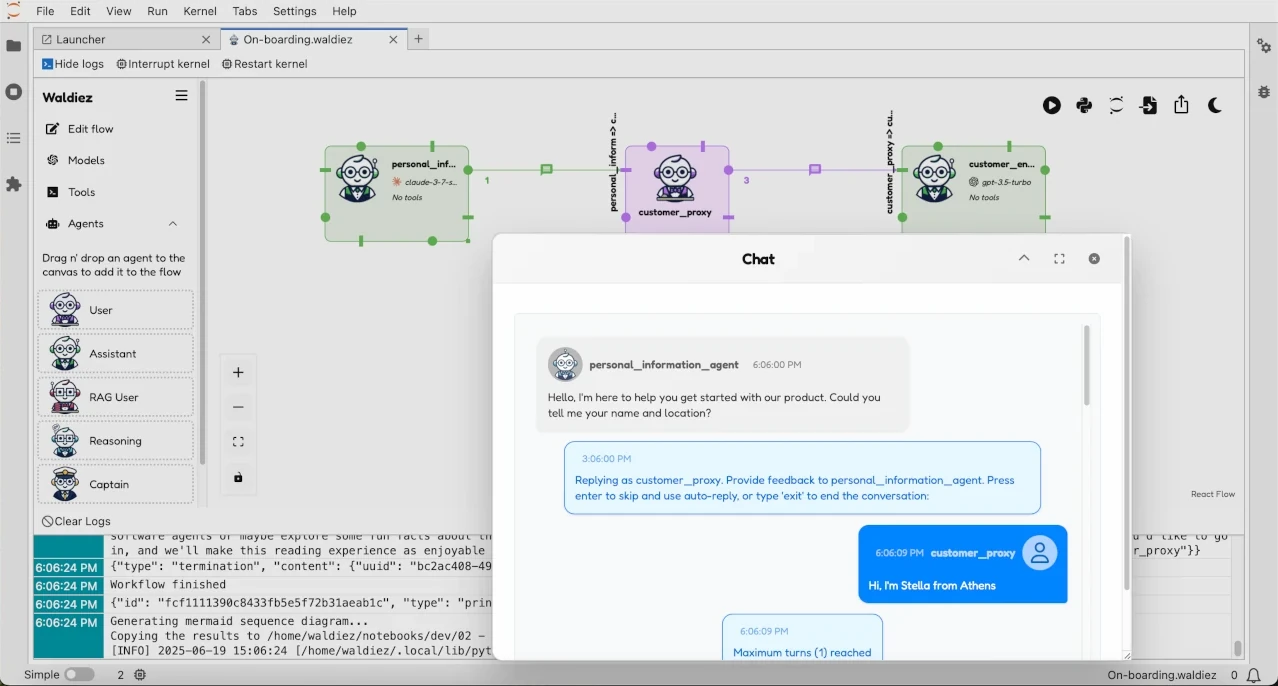The height and width of the screenshot is (686, 1278).
Task: Click the convert to Python icon
Action: click(x=1084, y=106)
